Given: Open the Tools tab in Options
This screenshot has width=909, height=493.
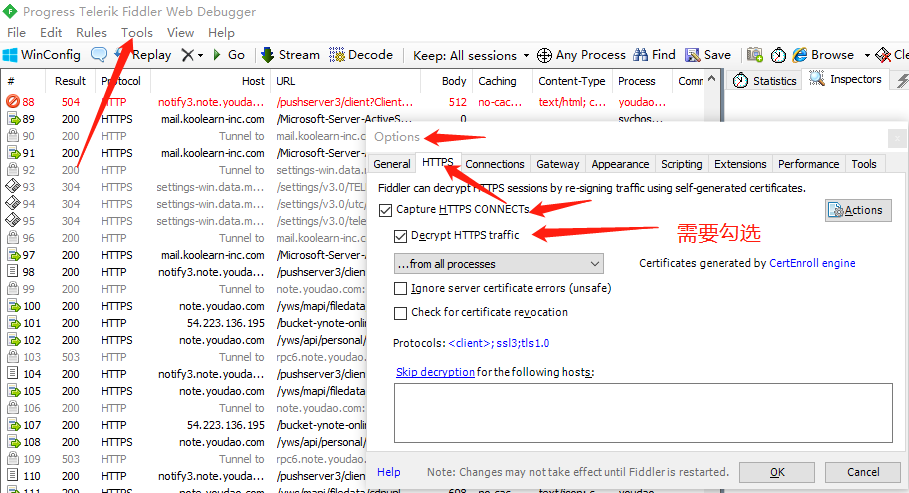Looking at the screenshot, I should (864, 164).
